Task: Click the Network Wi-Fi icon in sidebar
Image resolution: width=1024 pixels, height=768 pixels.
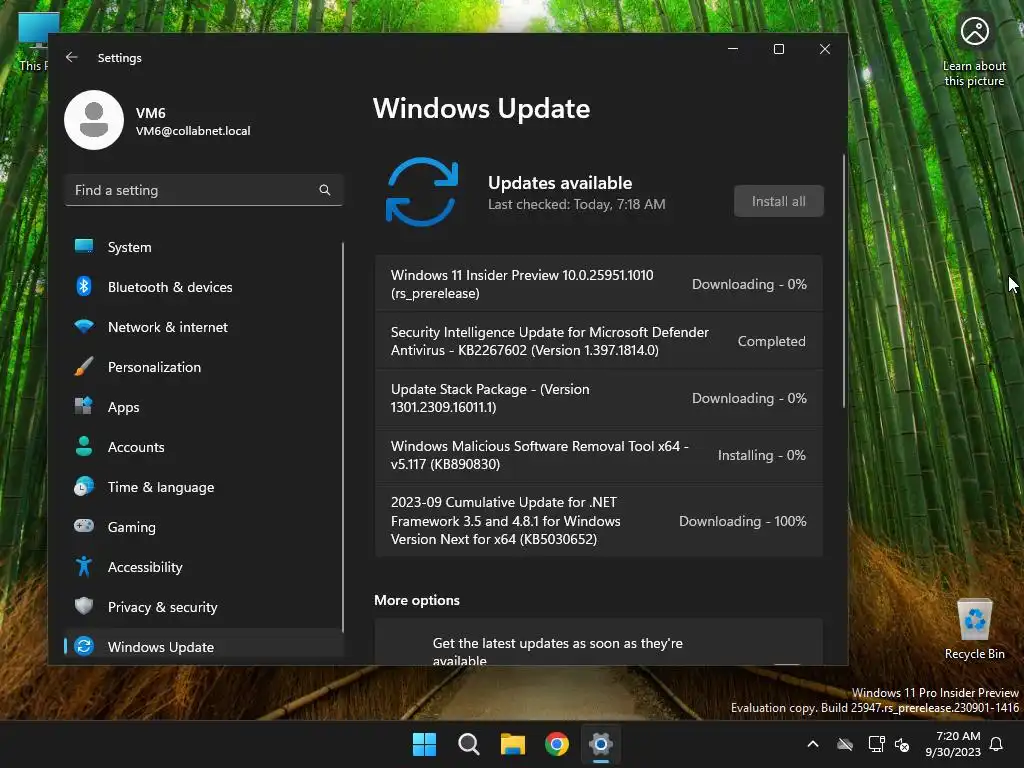Action: pyautogui.click(x=84, y=326)
